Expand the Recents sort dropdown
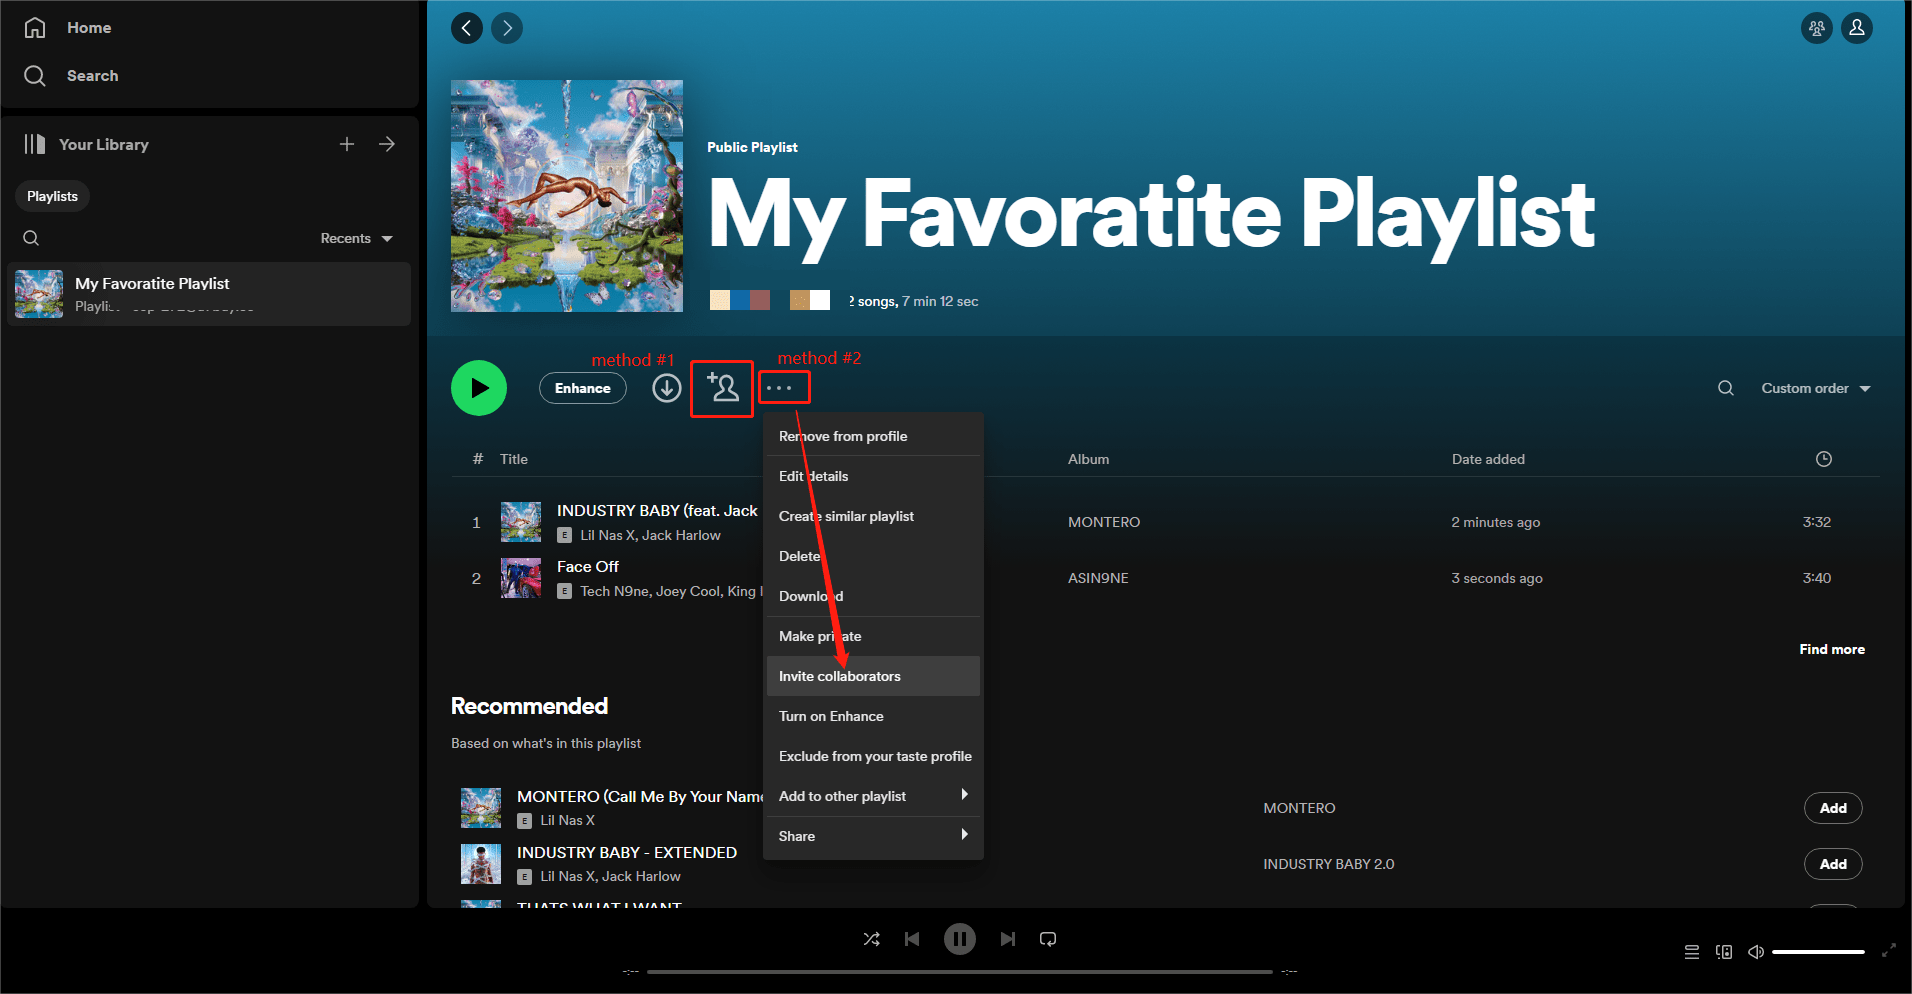 (x=356, y=238)
